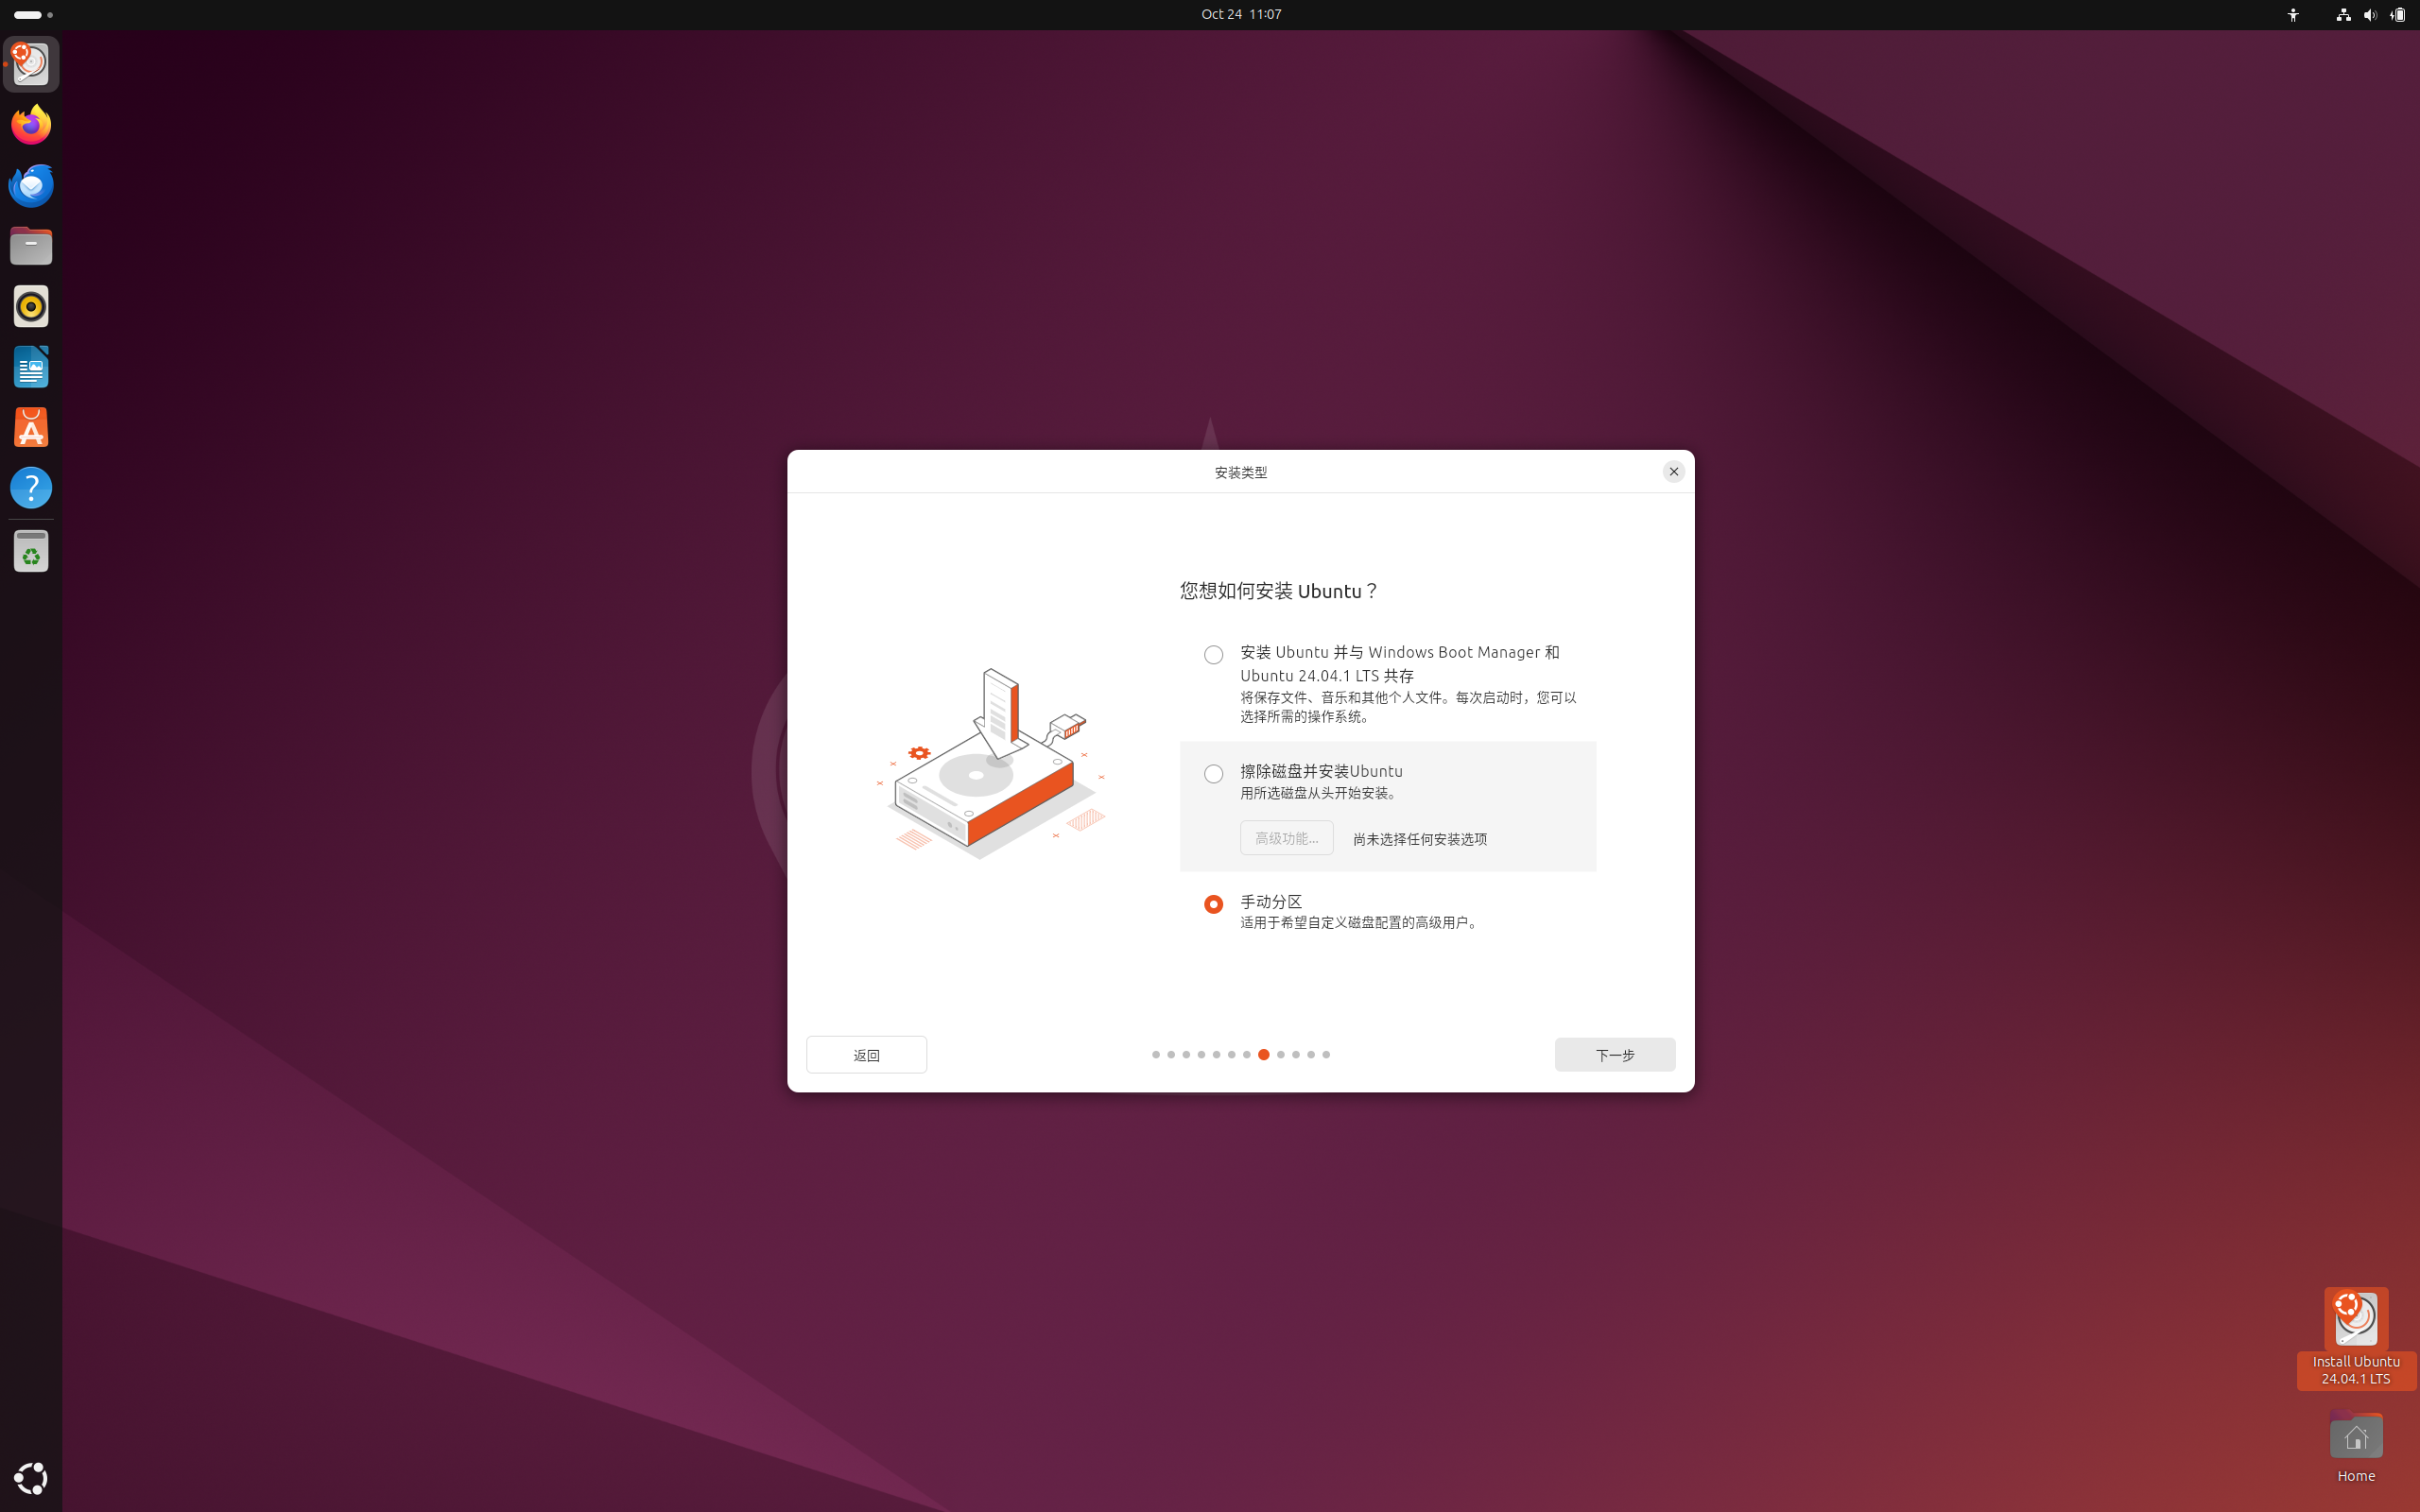Open the Ubuntu installer icon in dock
Image resolution: width=2420 pixels, height=1512 pixels.
click(x=31, y=64)
